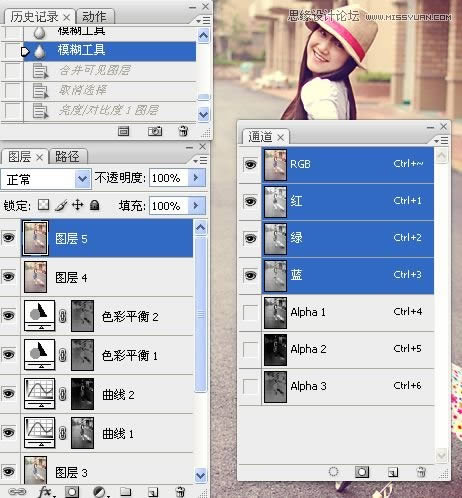Switch to the 路径 tab
This screenshot has width=462, height=498.
tap(67, 156)
